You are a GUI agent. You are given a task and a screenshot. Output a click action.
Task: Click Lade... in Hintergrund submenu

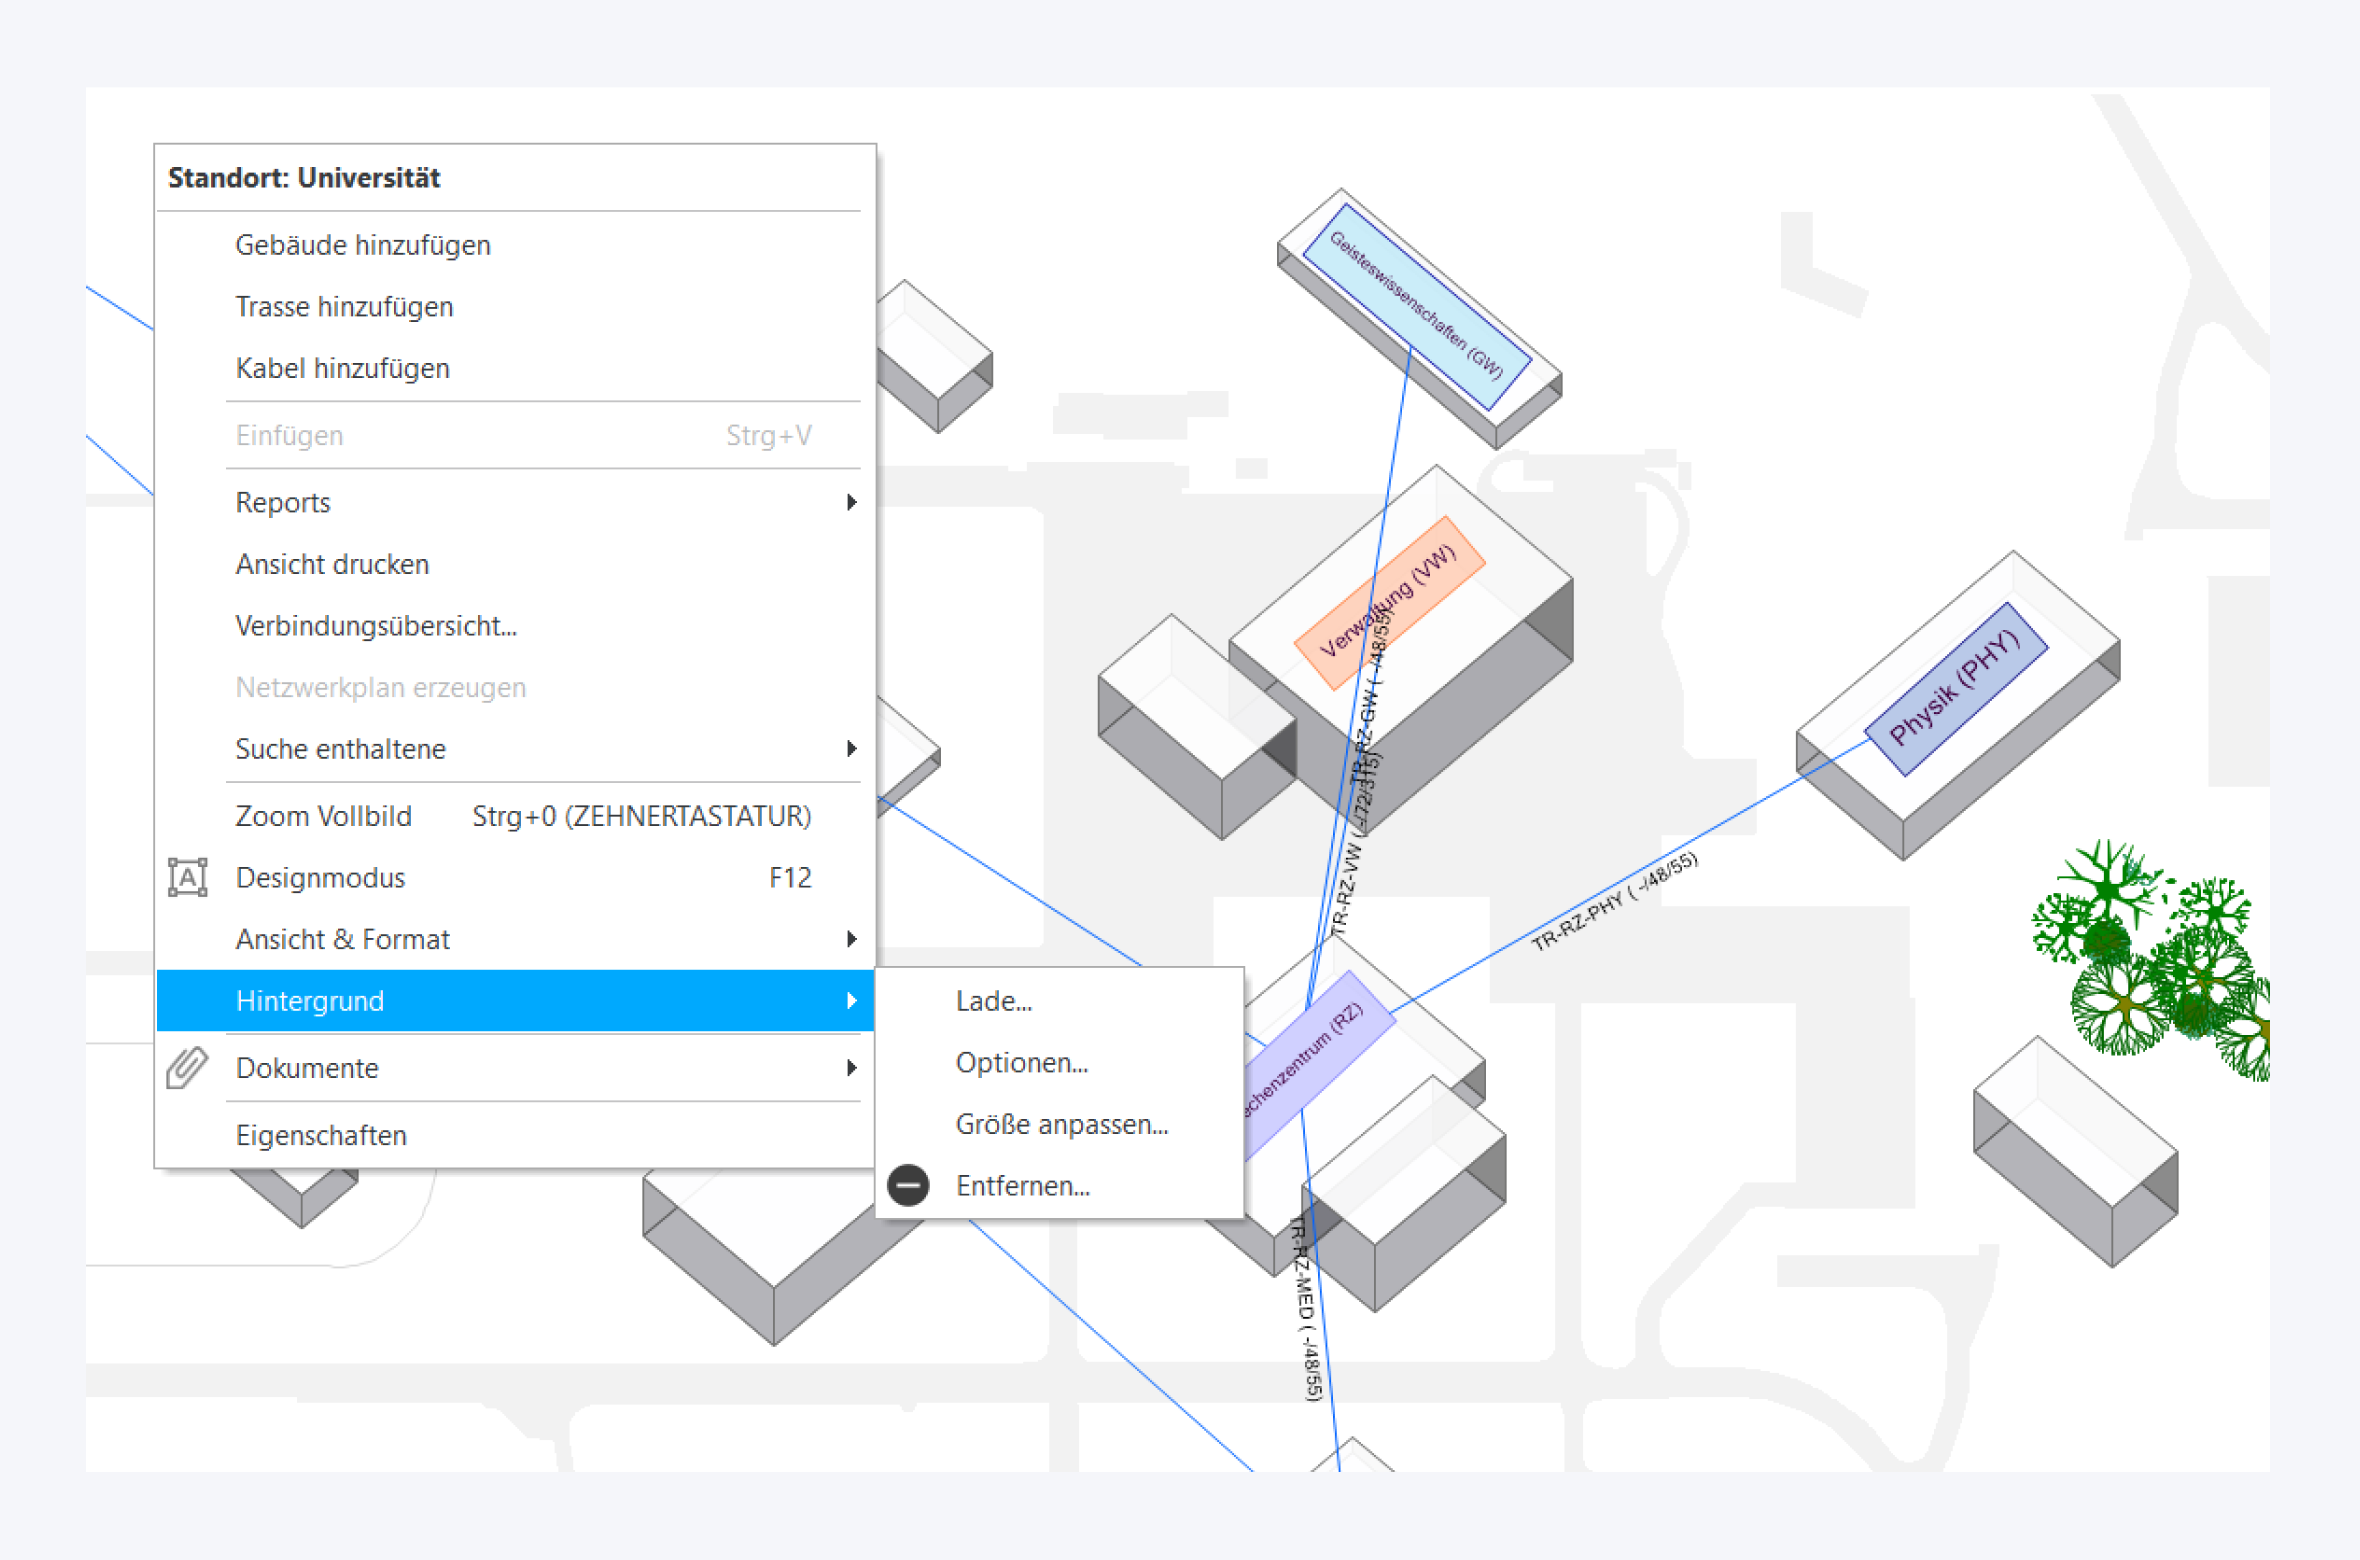993,1000
